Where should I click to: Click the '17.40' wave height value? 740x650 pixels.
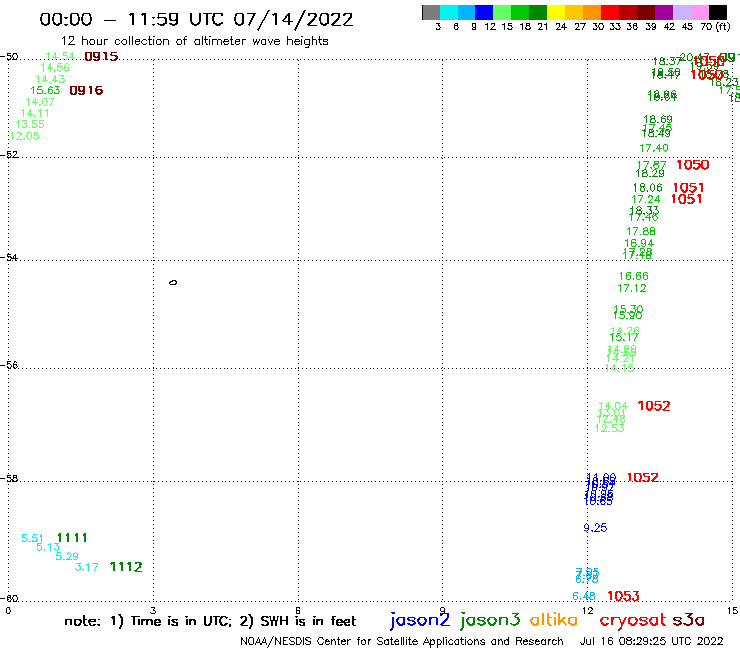(x=654, y=148)
